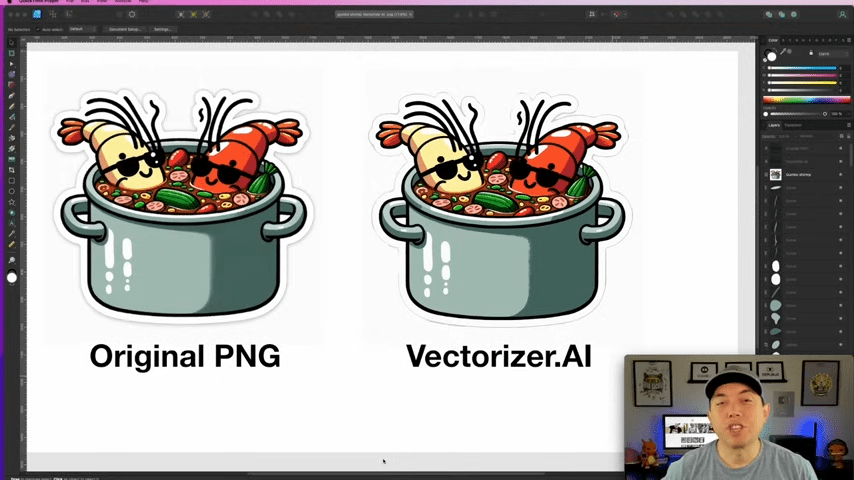Viewport: 854px width, 480px height.
Task: Select the Zoom magnifier tool
Action: tap(11, 260)
